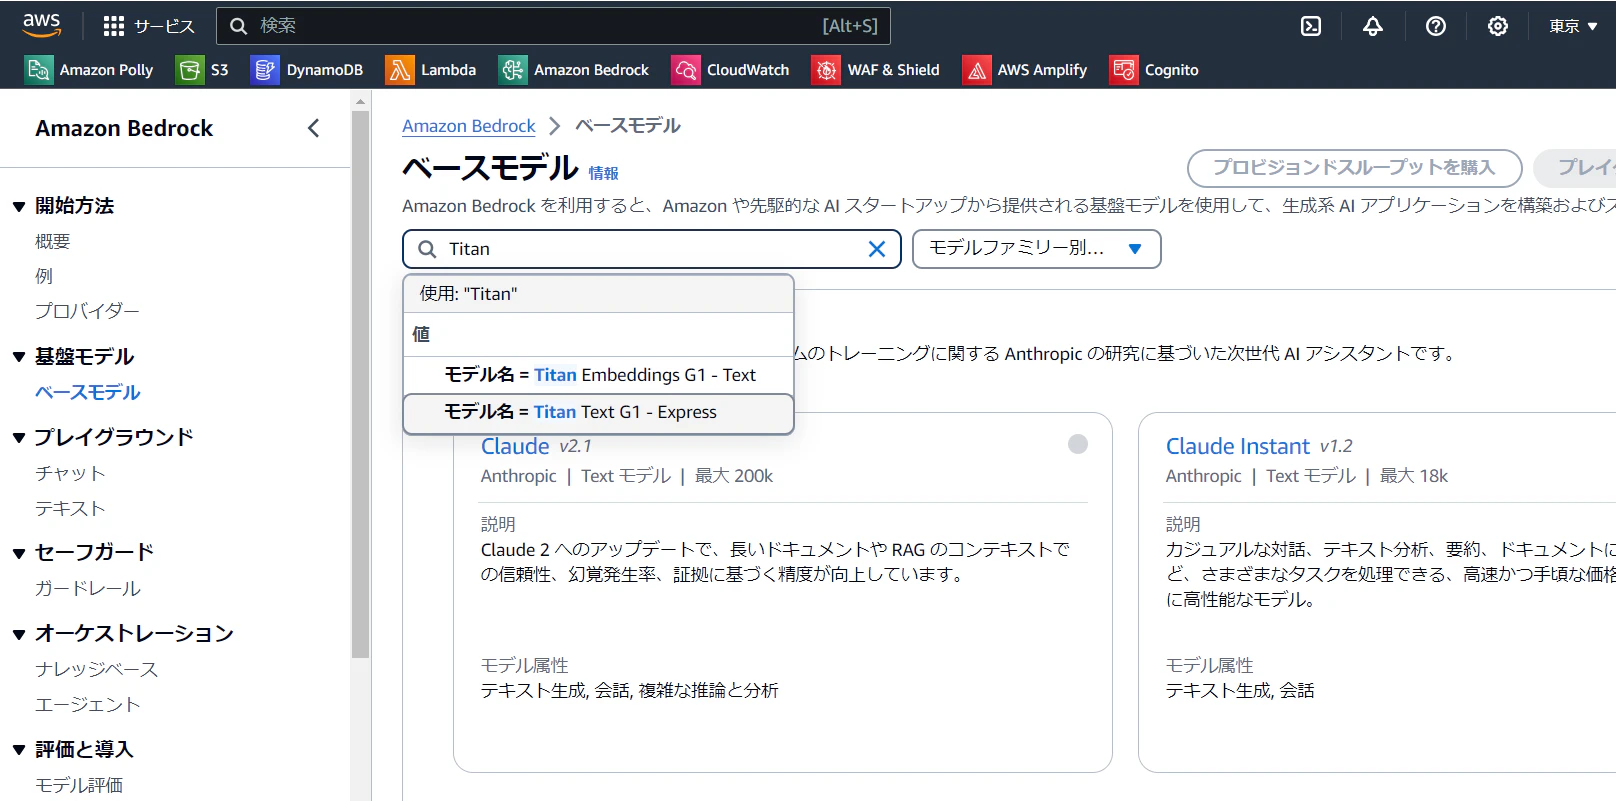Open the S3 shortcut
Screen dimensions: 1616x801
(203, 70)
